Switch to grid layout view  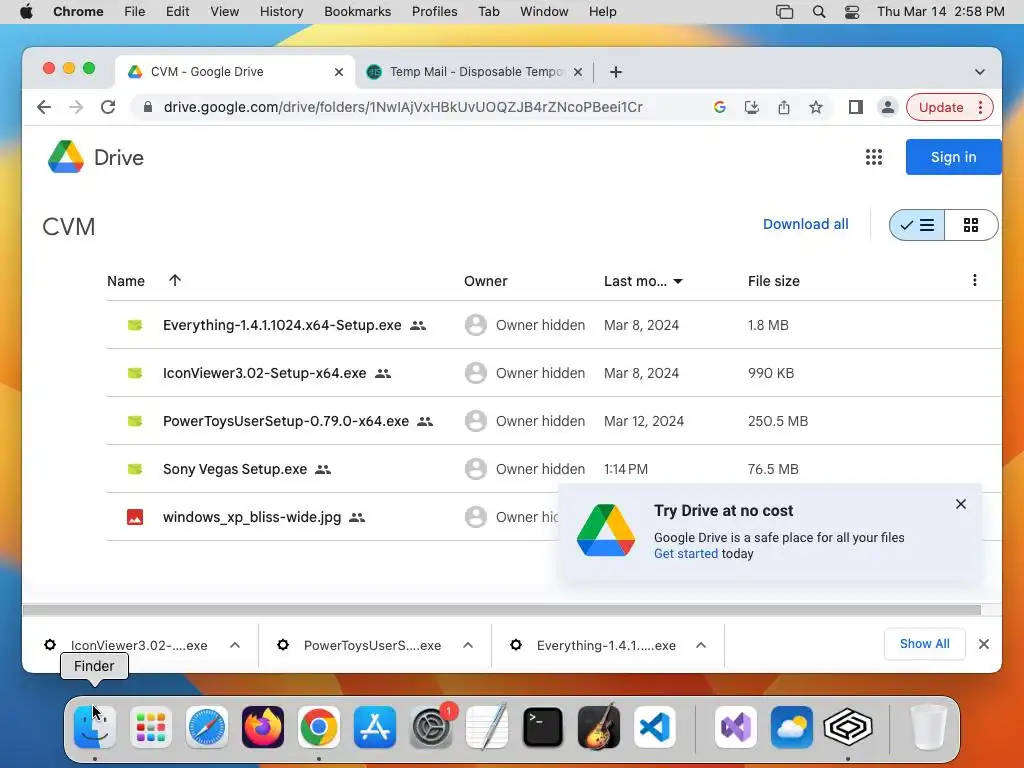[971, 225]
